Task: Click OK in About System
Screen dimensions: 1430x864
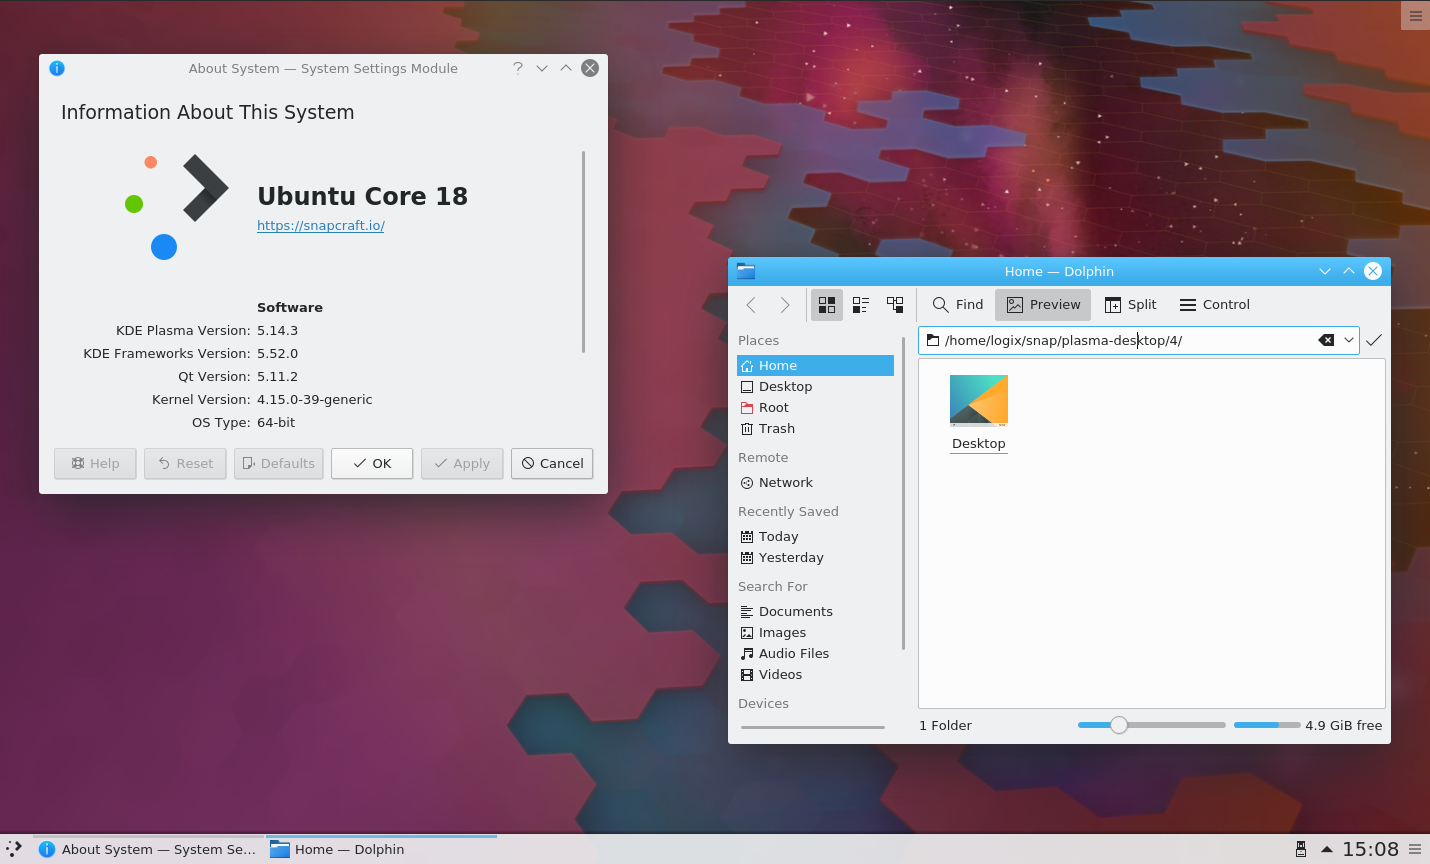Action: [372, 464]
